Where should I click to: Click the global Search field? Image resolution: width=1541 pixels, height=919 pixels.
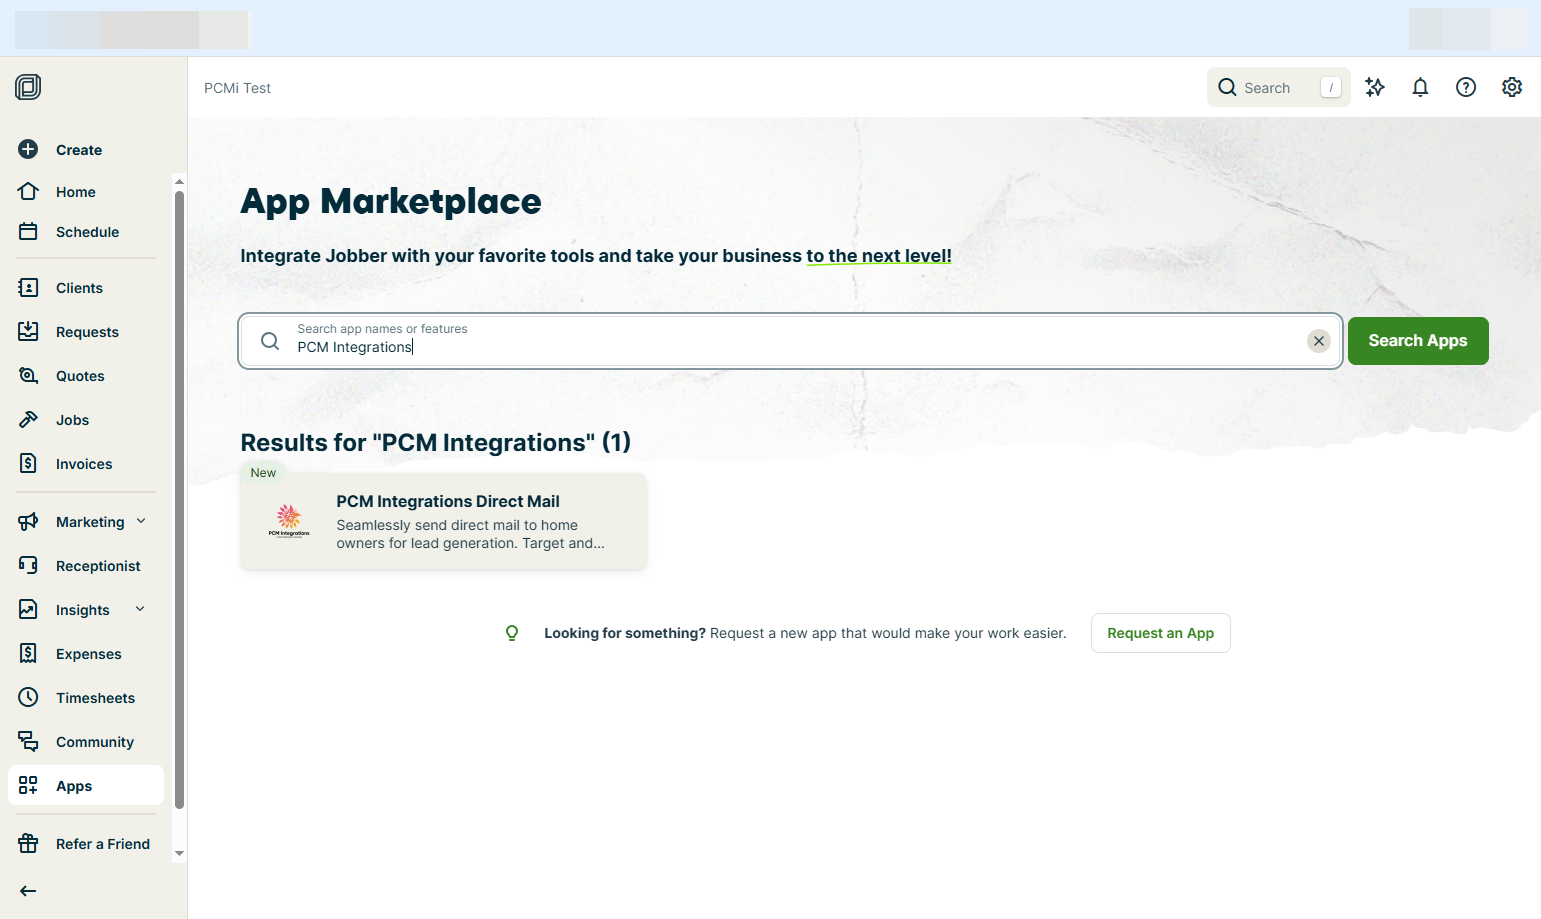[x=1278, y=87]
